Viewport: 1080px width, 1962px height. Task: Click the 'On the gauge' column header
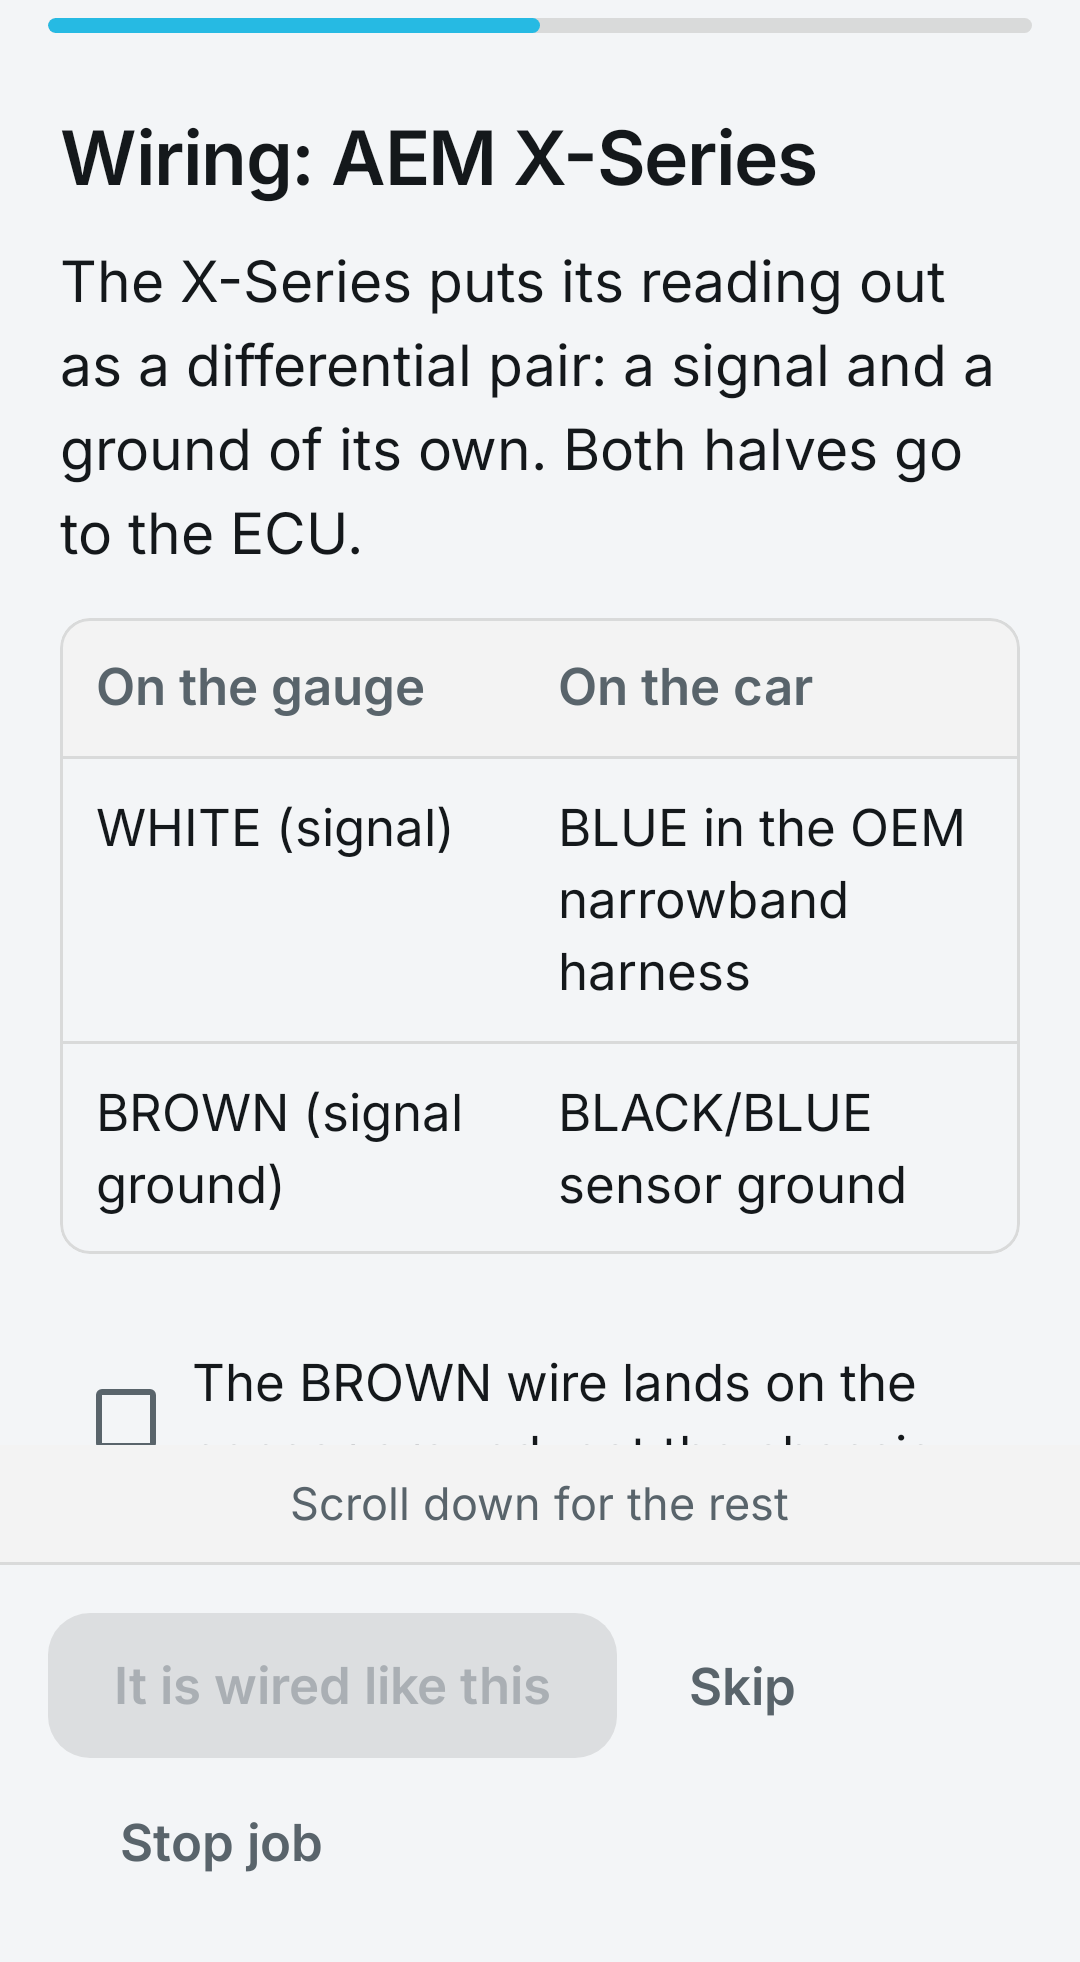point(261,688)
